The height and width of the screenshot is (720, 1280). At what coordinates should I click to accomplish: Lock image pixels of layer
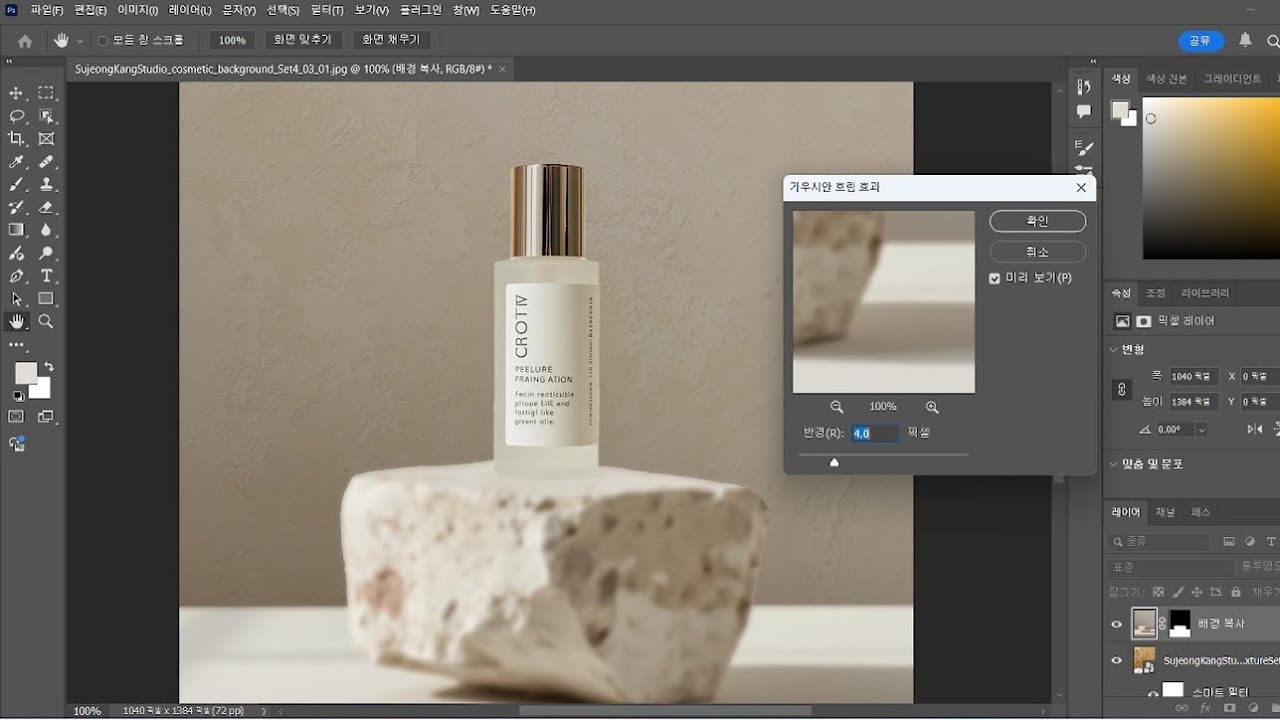(1178, 592)
